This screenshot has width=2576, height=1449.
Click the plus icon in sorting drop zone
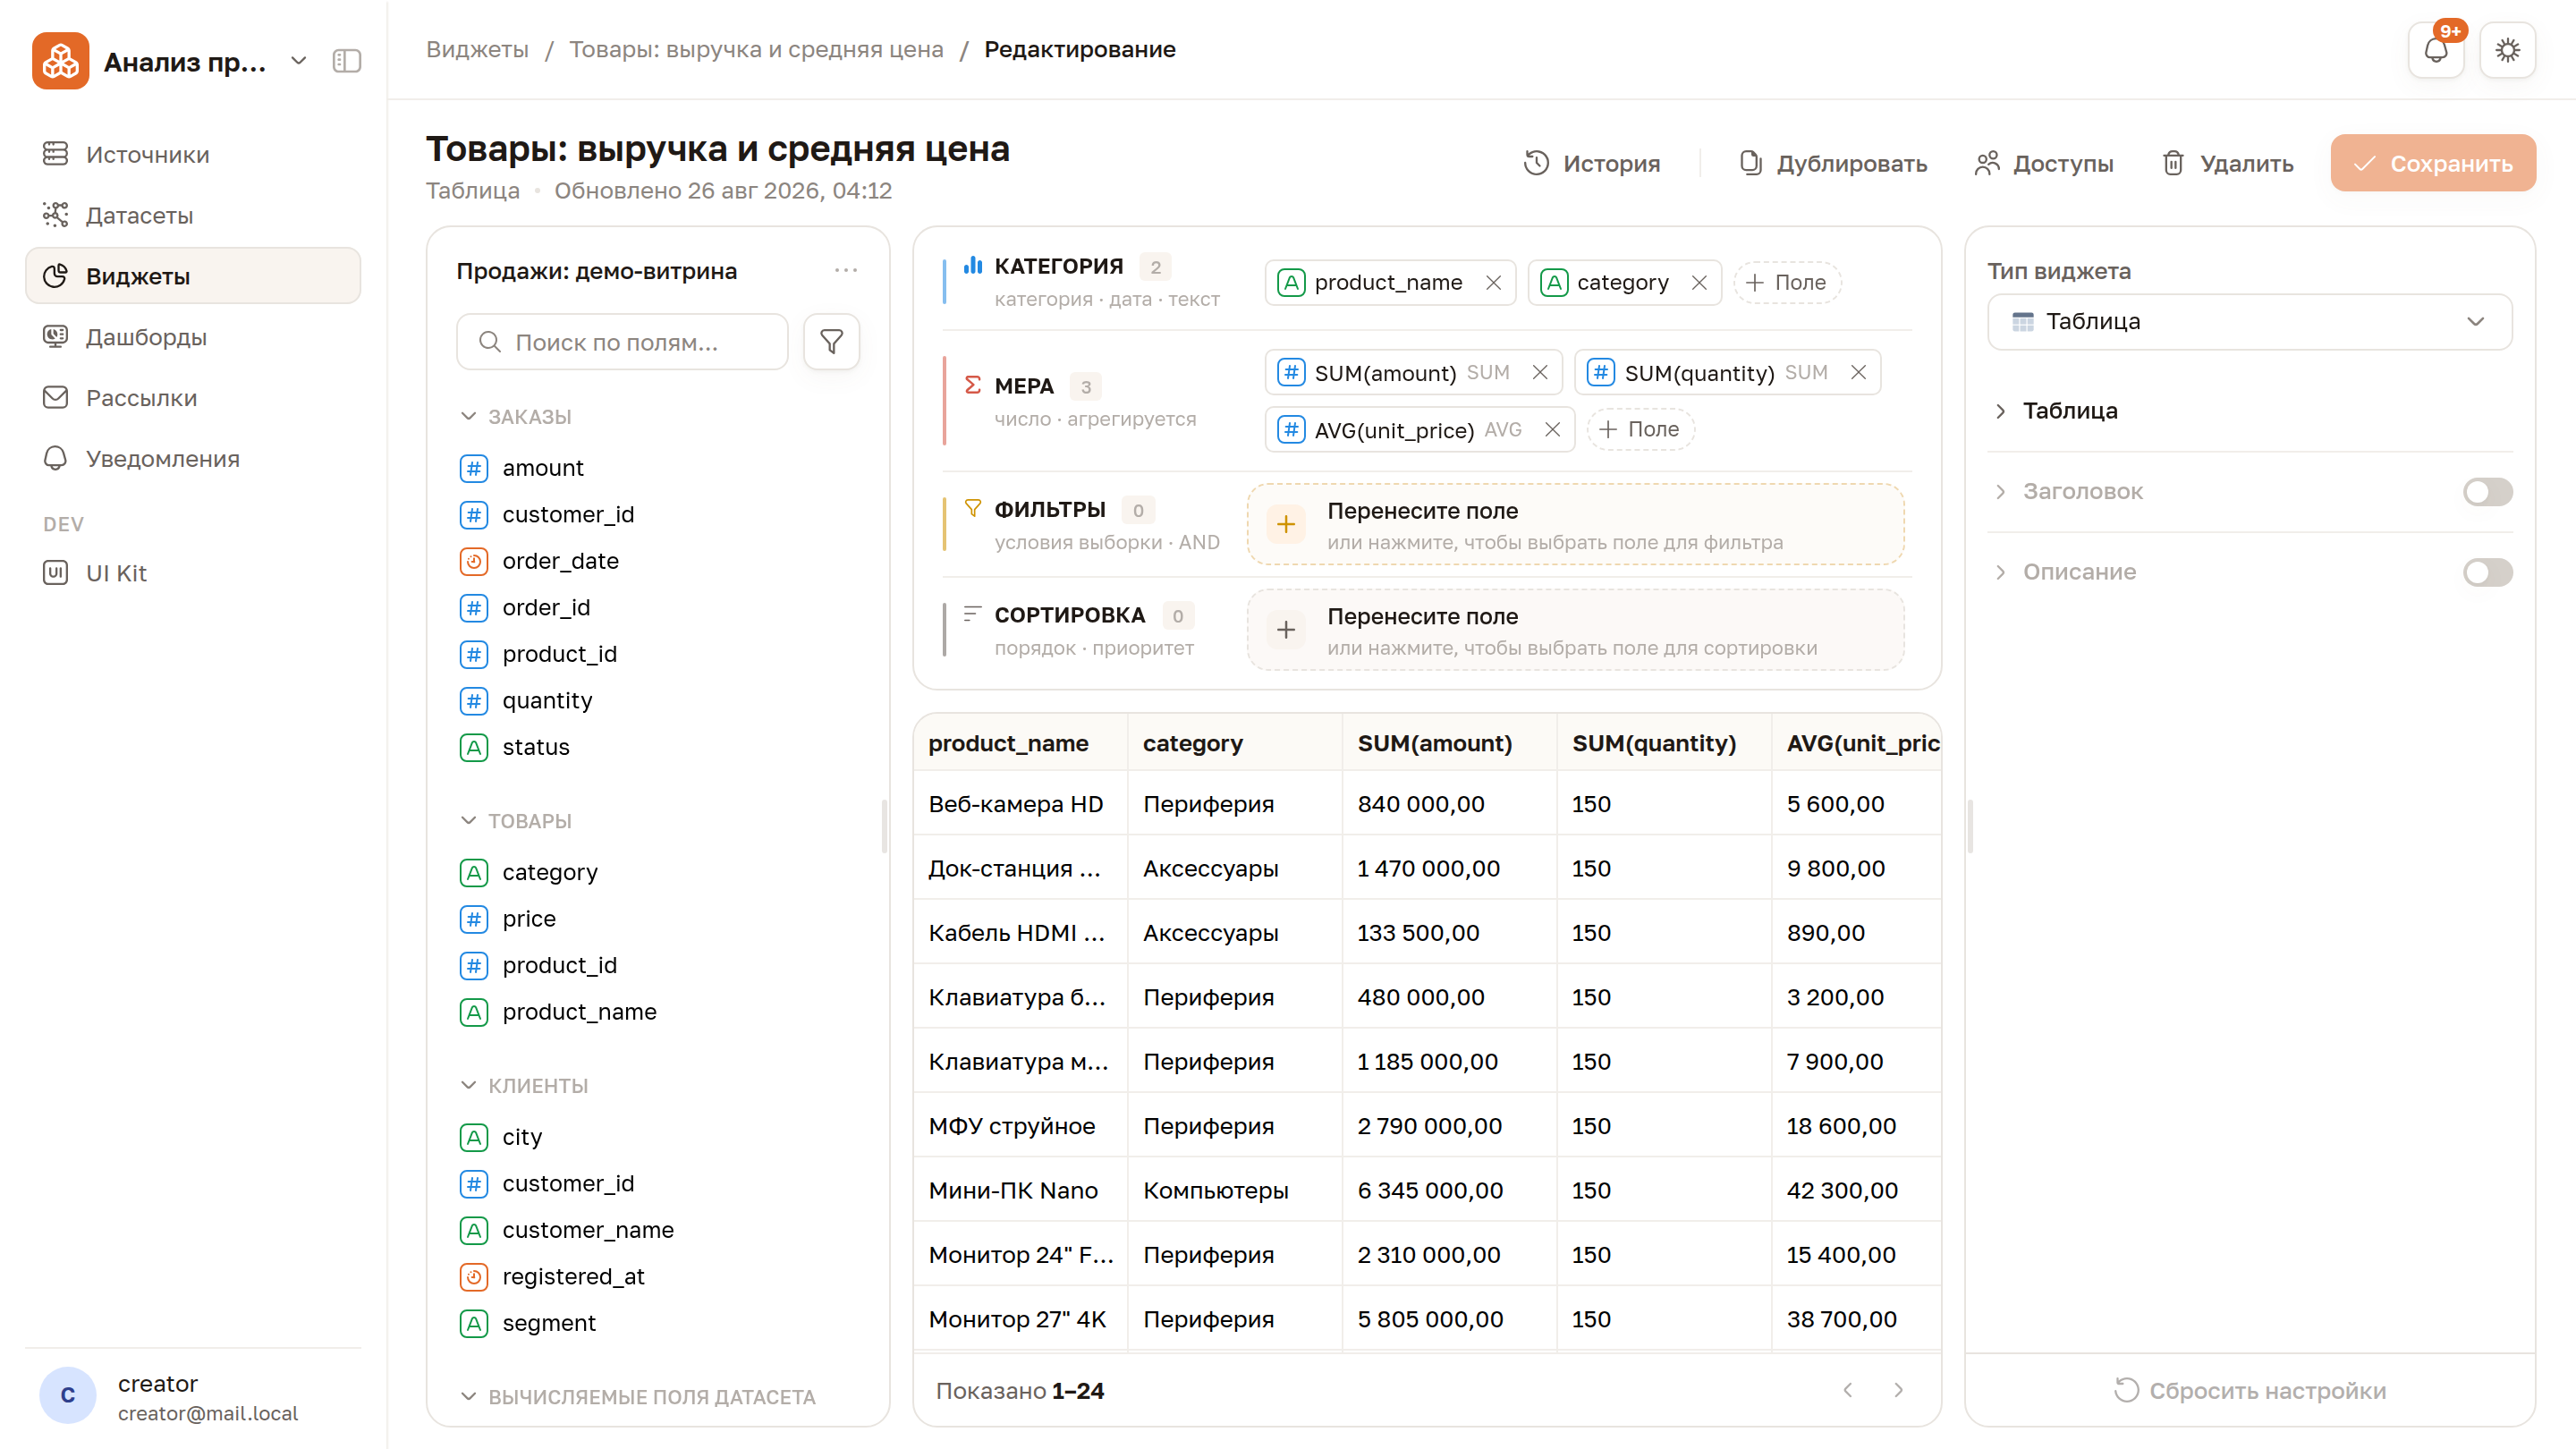[1286, 630]
